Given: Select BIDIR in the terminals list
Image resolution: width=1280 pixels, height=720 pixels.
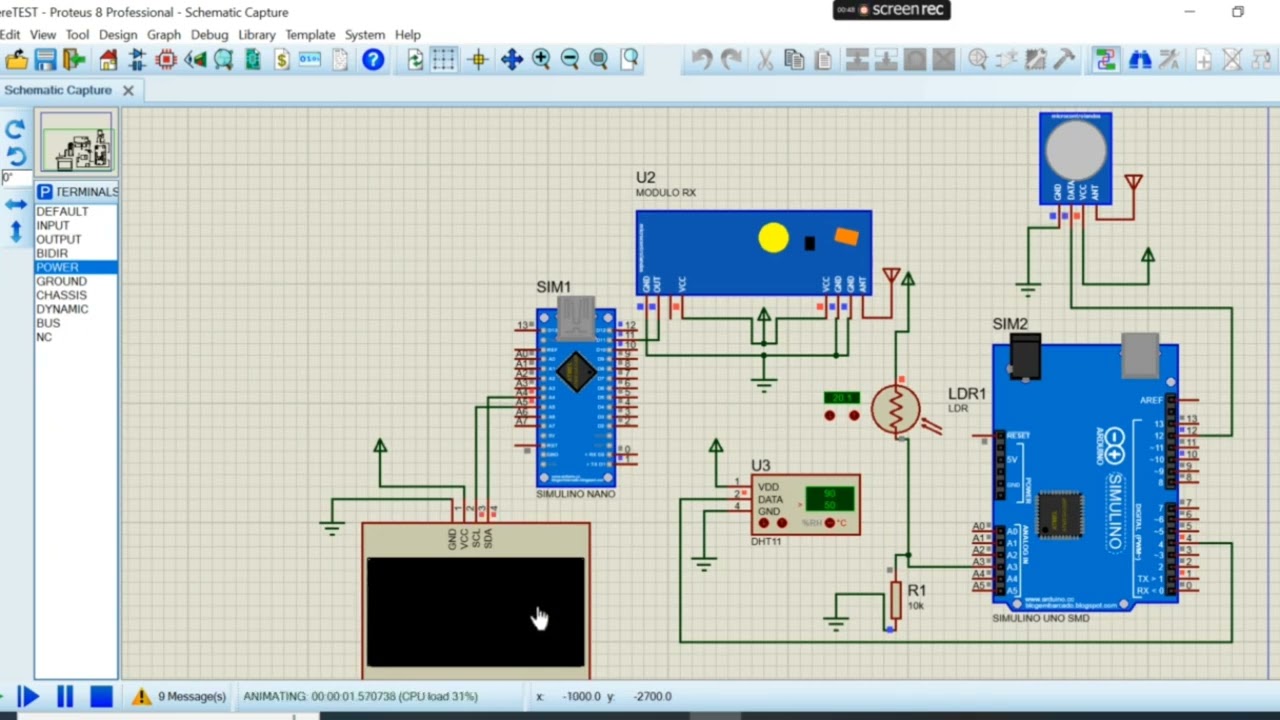Looking at the screenshot, I should 52,253.
